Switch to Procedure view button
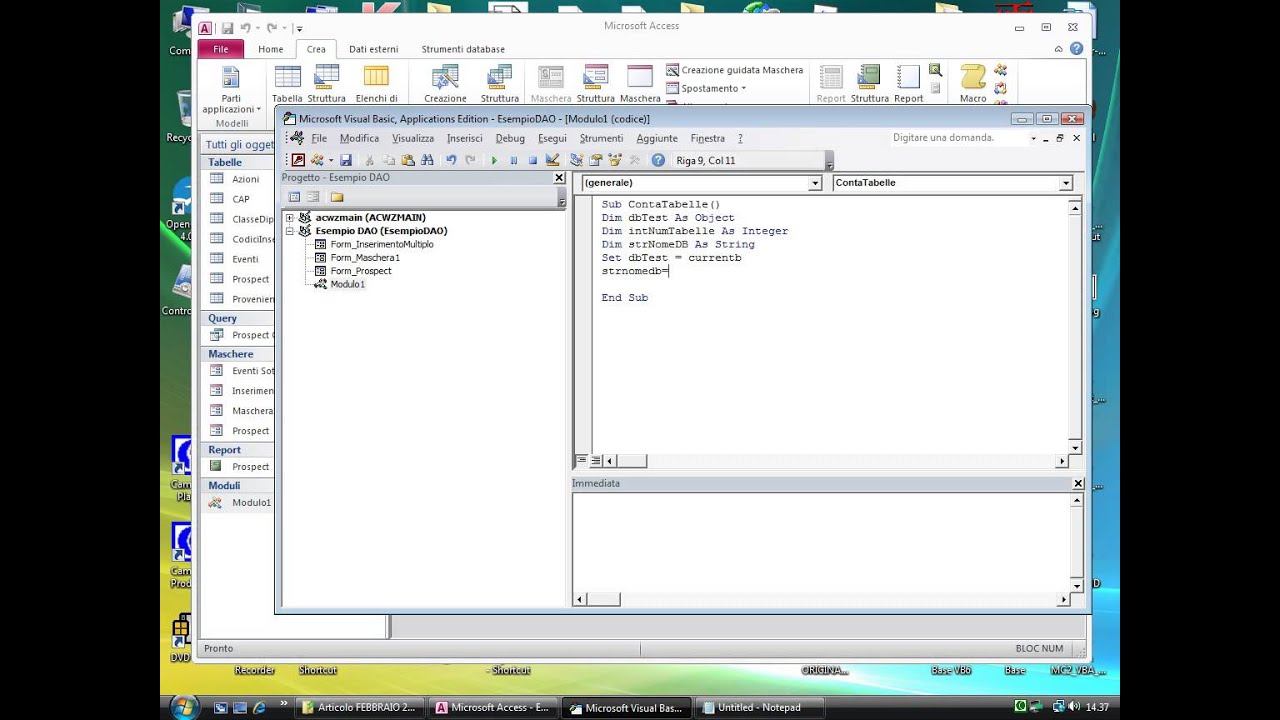The image size is (1280, 720). click(581, 461)
